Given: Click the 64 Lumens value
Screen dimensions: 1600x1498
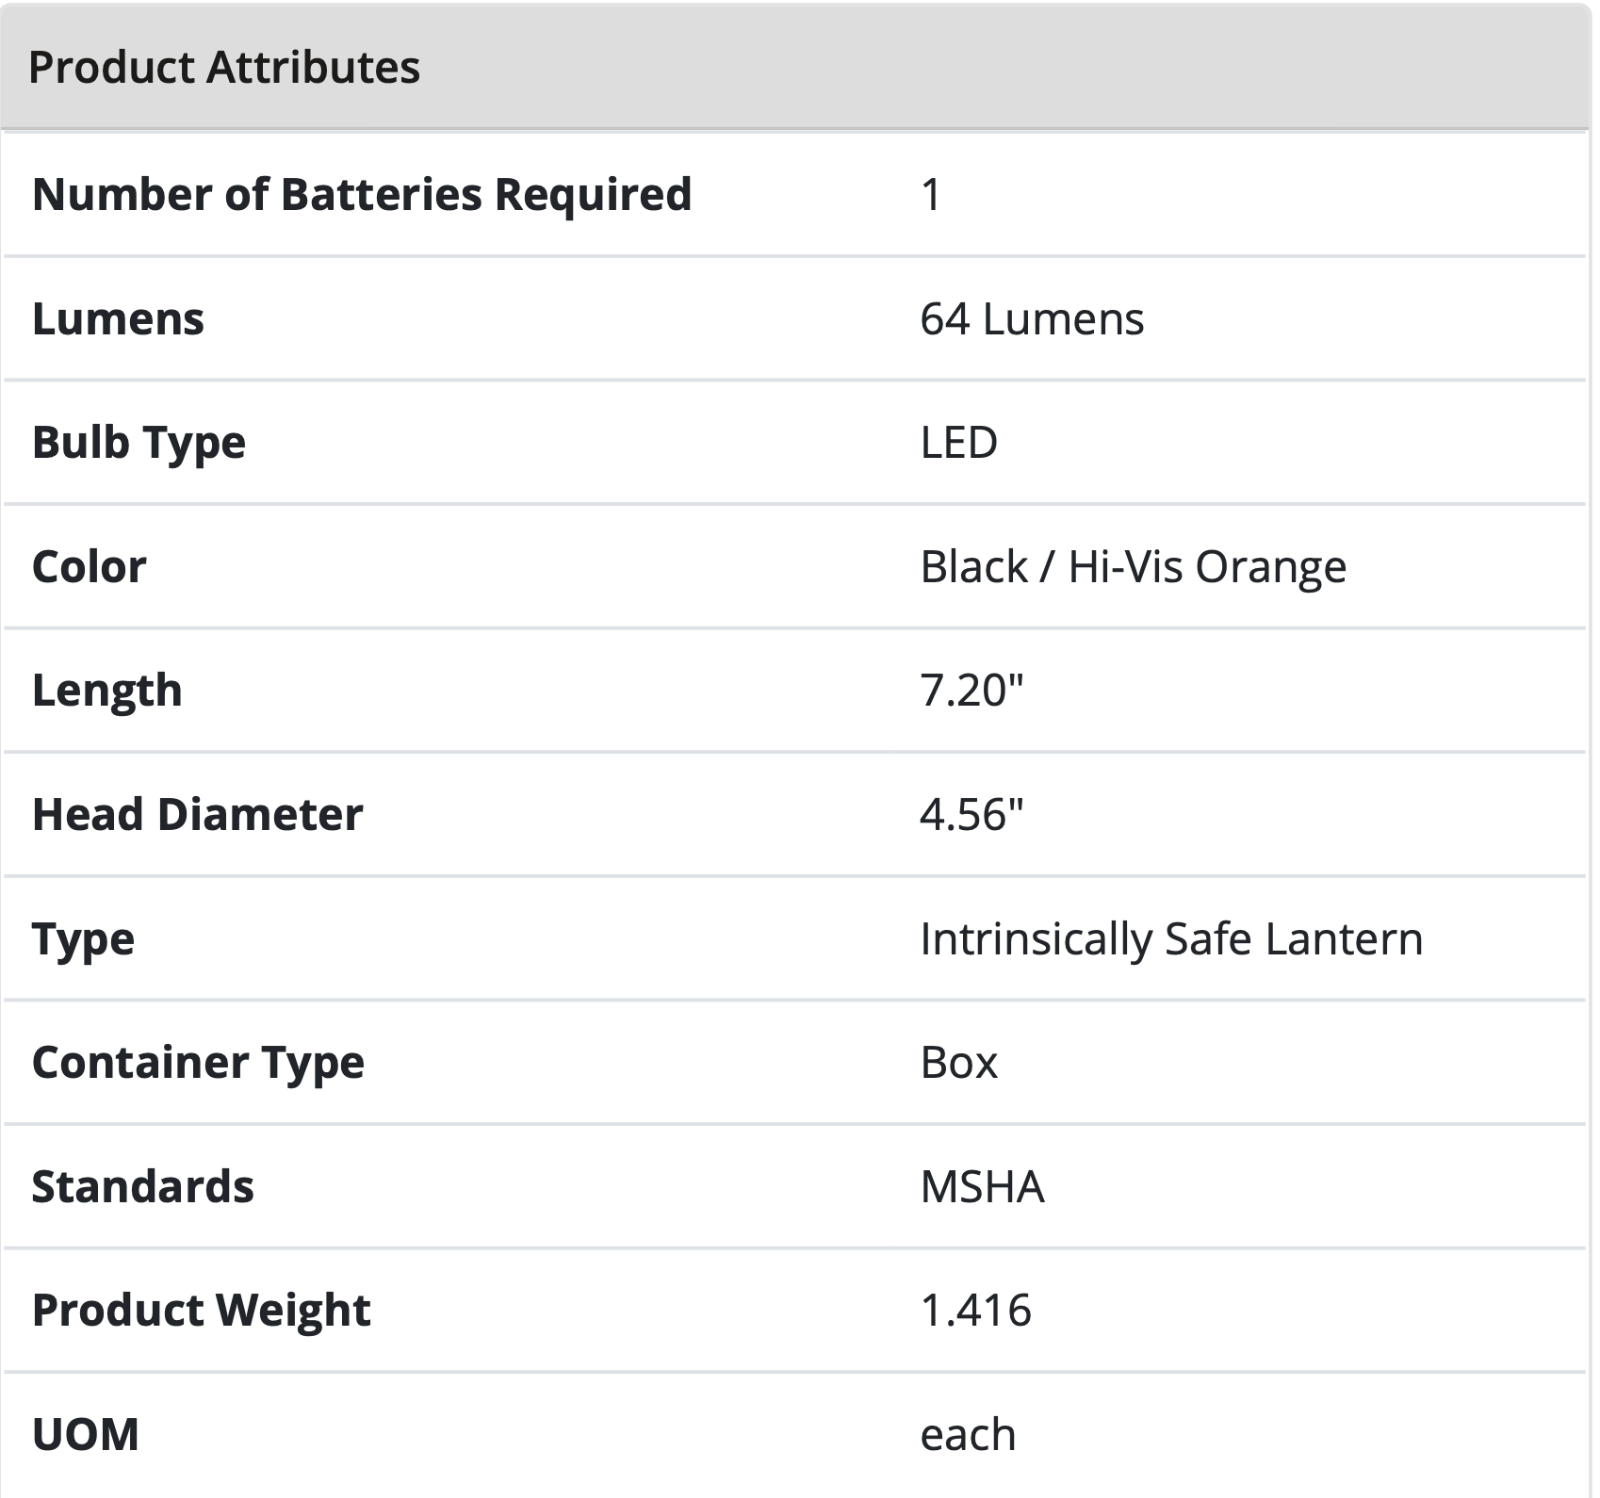Looking at the screenshot, I should pyautogui.click(x=1032, y=319).
